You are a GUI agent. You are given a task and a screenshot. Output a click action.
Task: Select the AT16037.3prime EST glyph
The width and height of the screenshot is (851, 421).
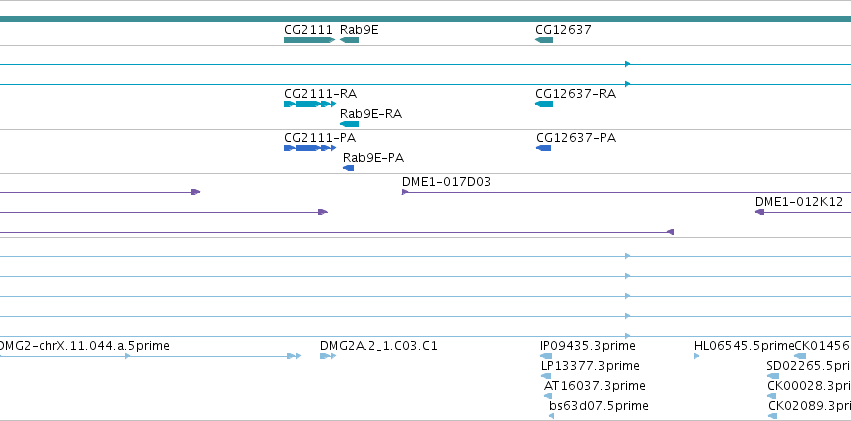[548, 396]
